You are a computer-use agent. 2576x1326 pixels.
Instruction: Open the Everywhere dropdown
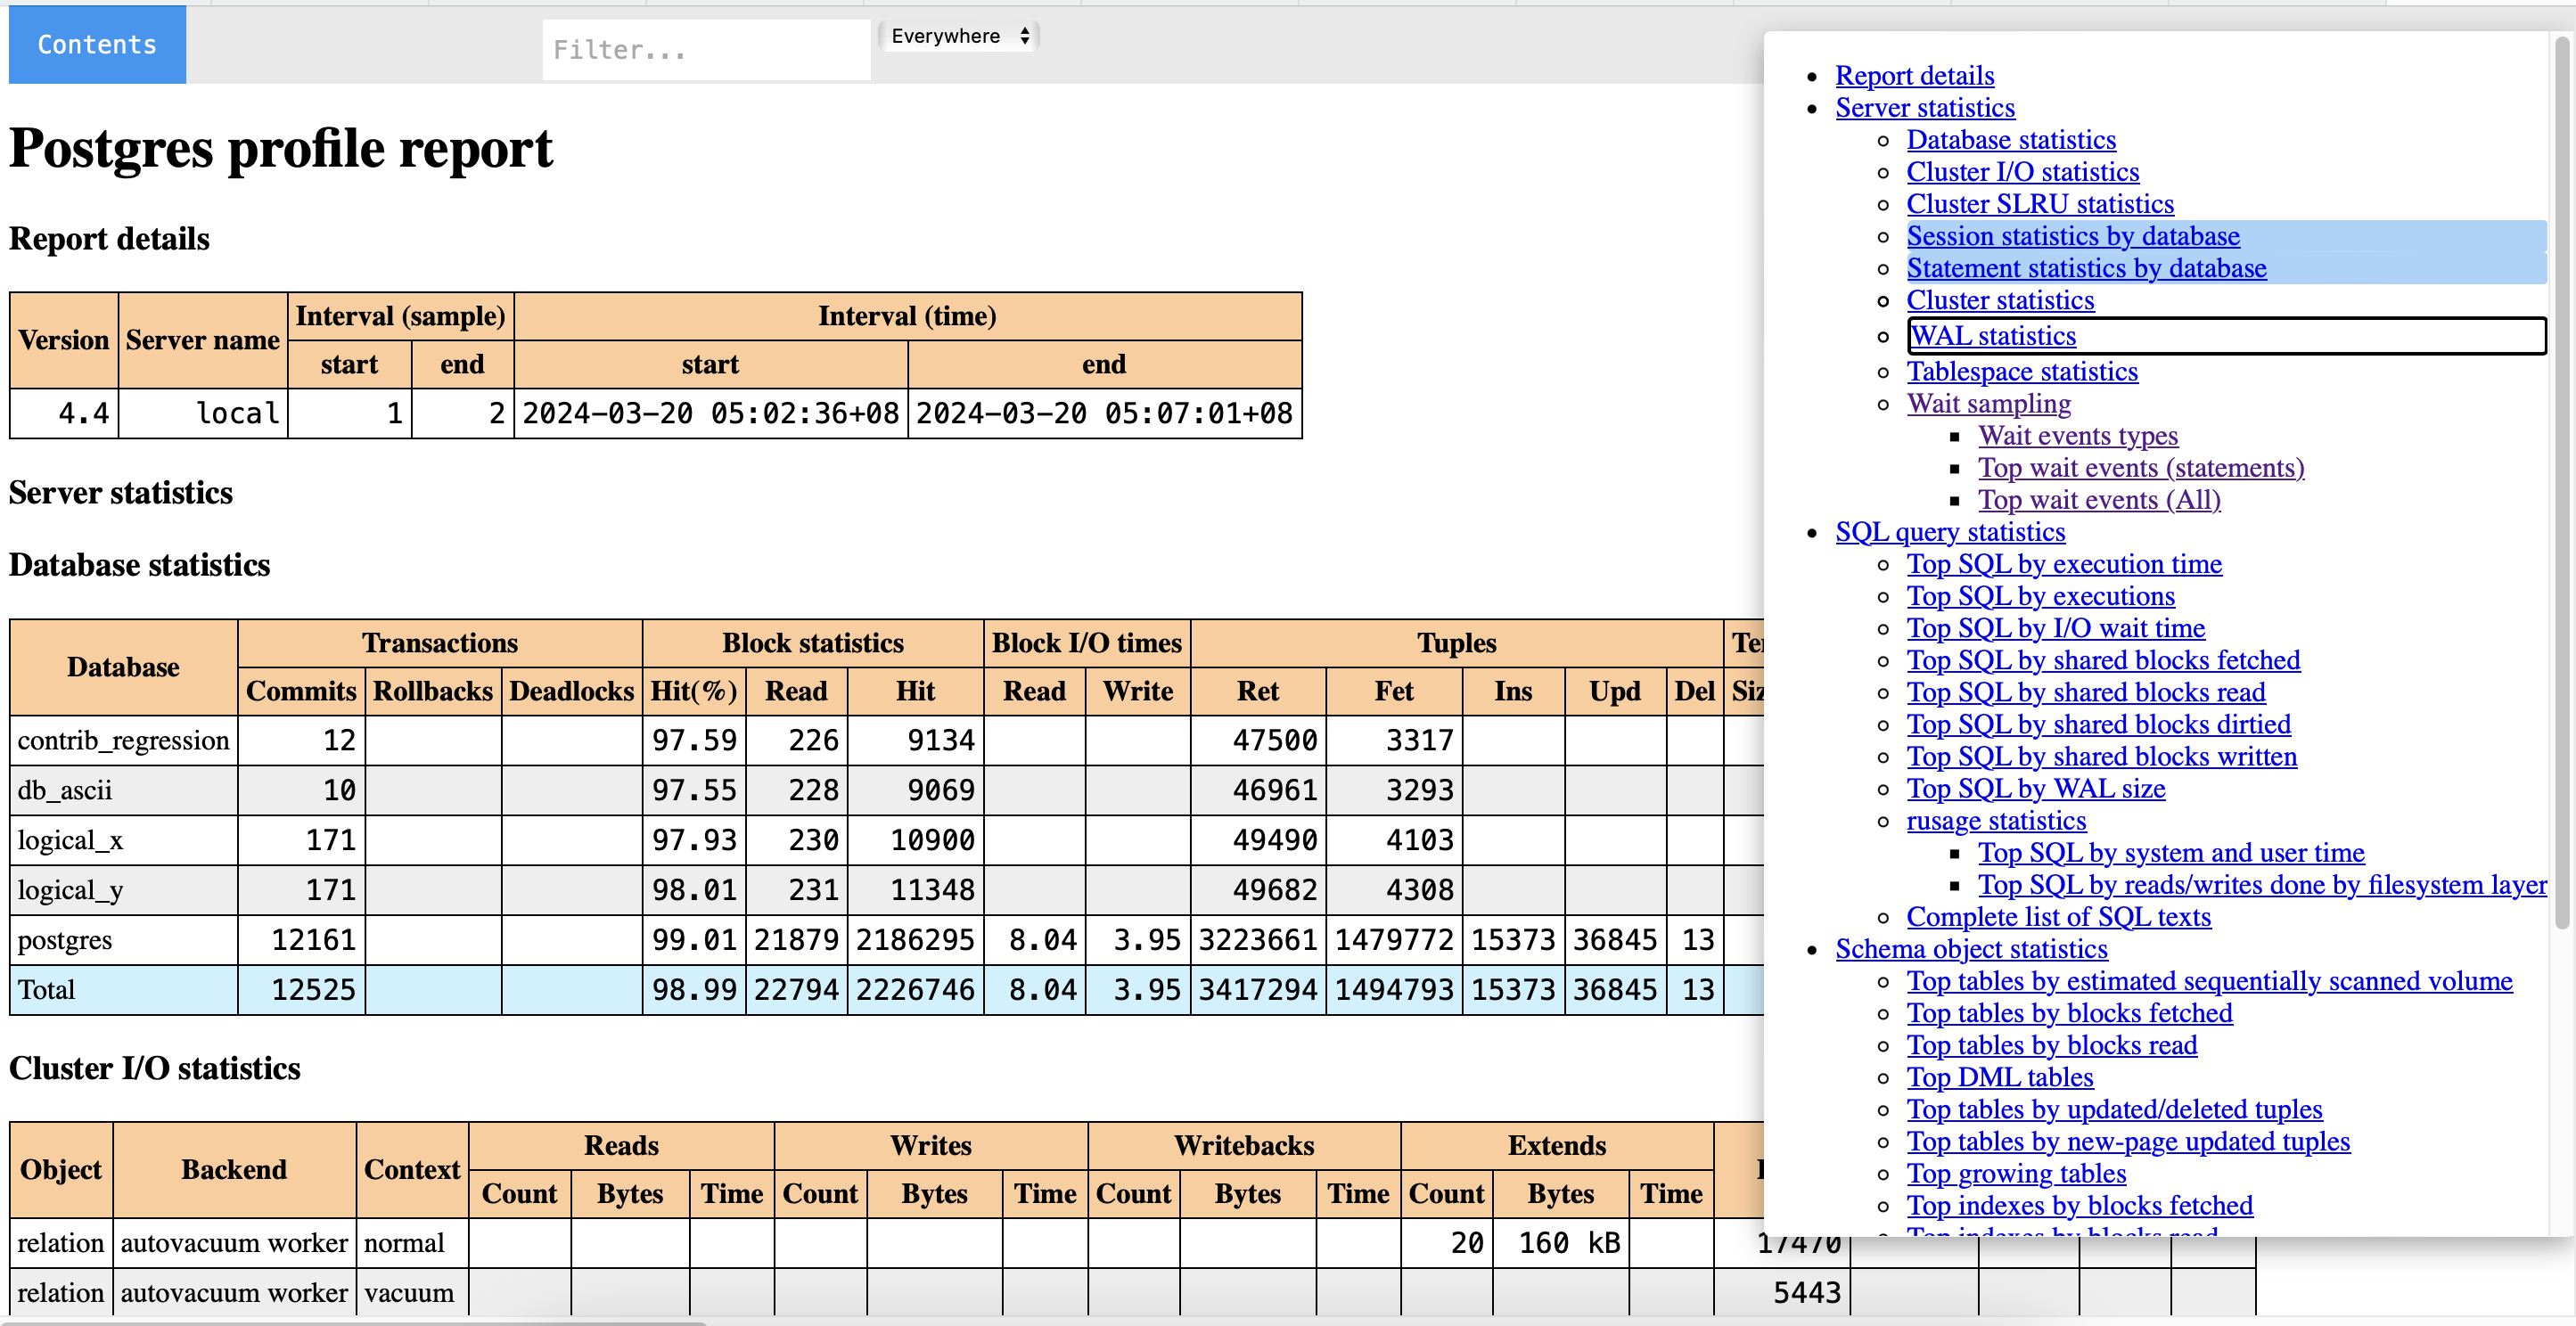pos(958,36)
